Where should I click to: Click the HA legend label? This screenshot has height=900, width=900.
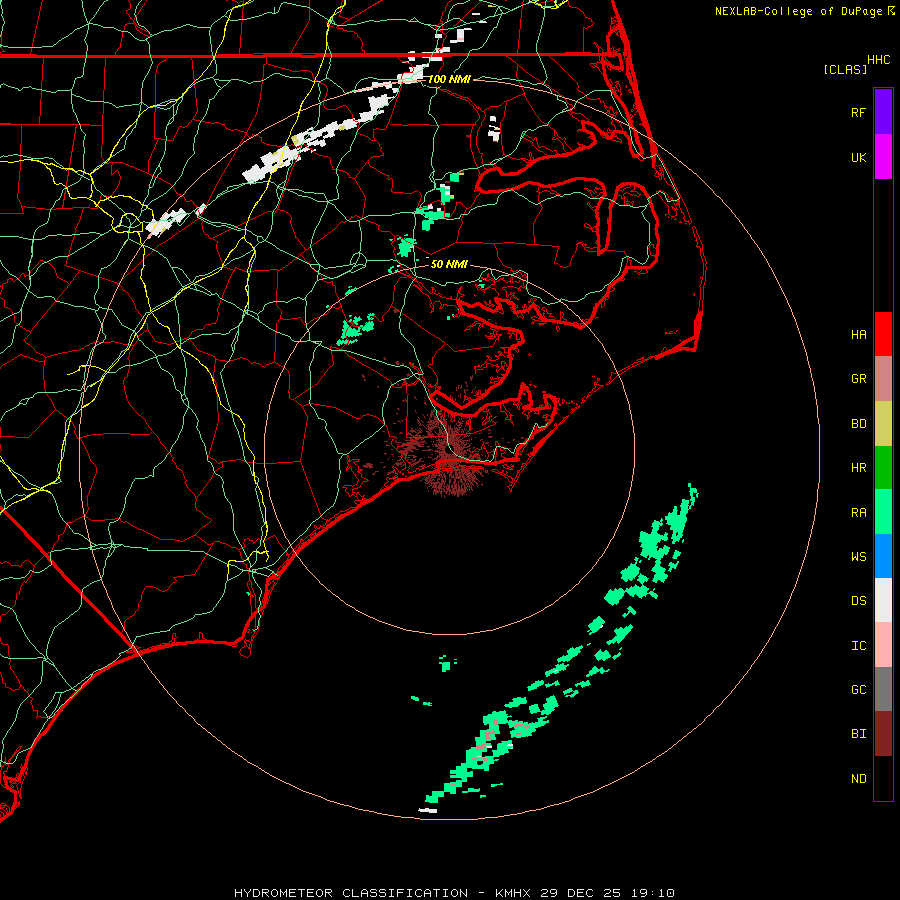858,334
